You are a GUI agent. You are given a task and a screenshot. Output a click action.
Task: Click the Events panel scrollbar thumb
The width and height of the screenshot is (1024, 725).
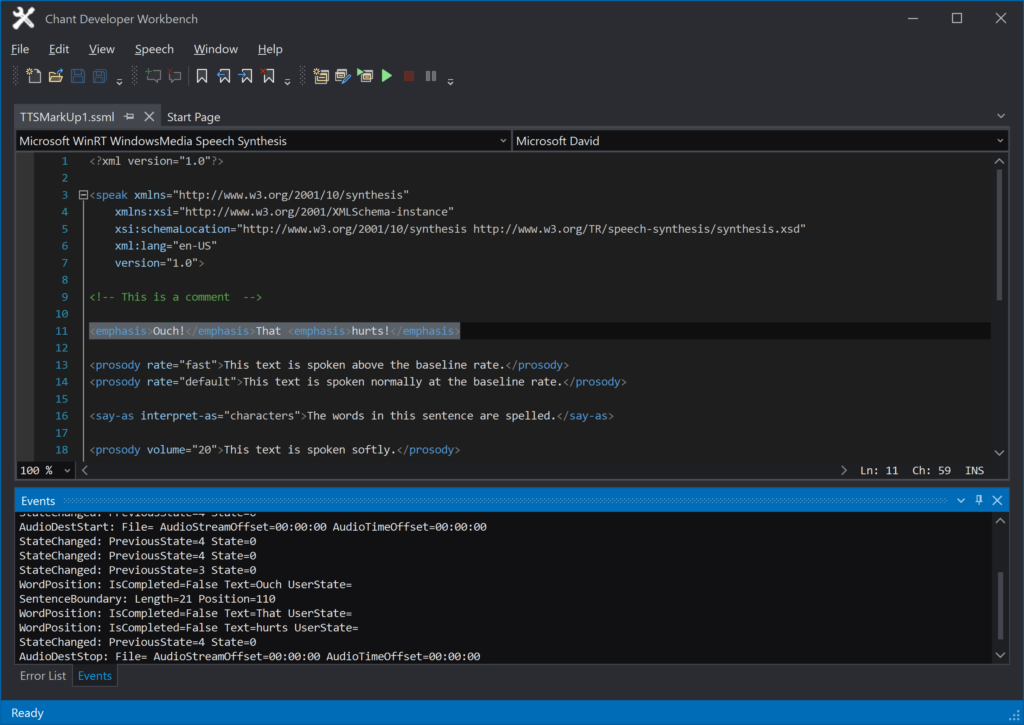tap(1000, 606)
